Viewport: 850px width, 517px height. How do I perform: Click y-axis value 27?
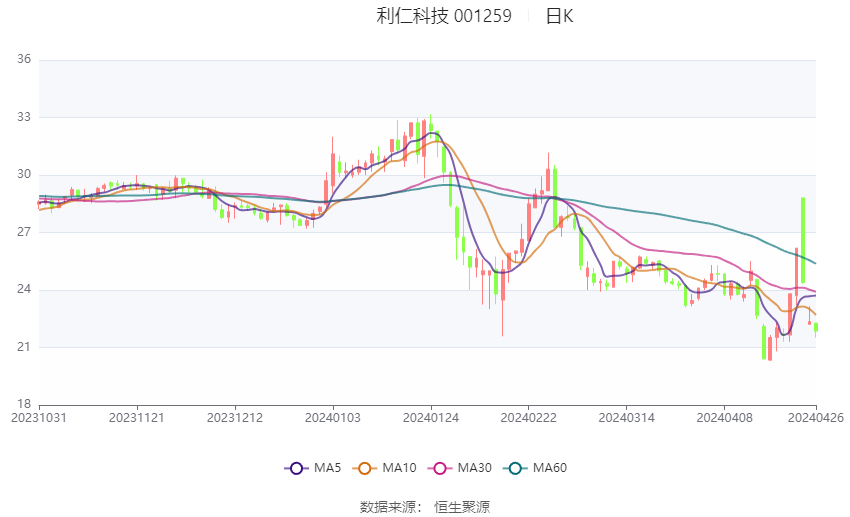coord(24,232)
